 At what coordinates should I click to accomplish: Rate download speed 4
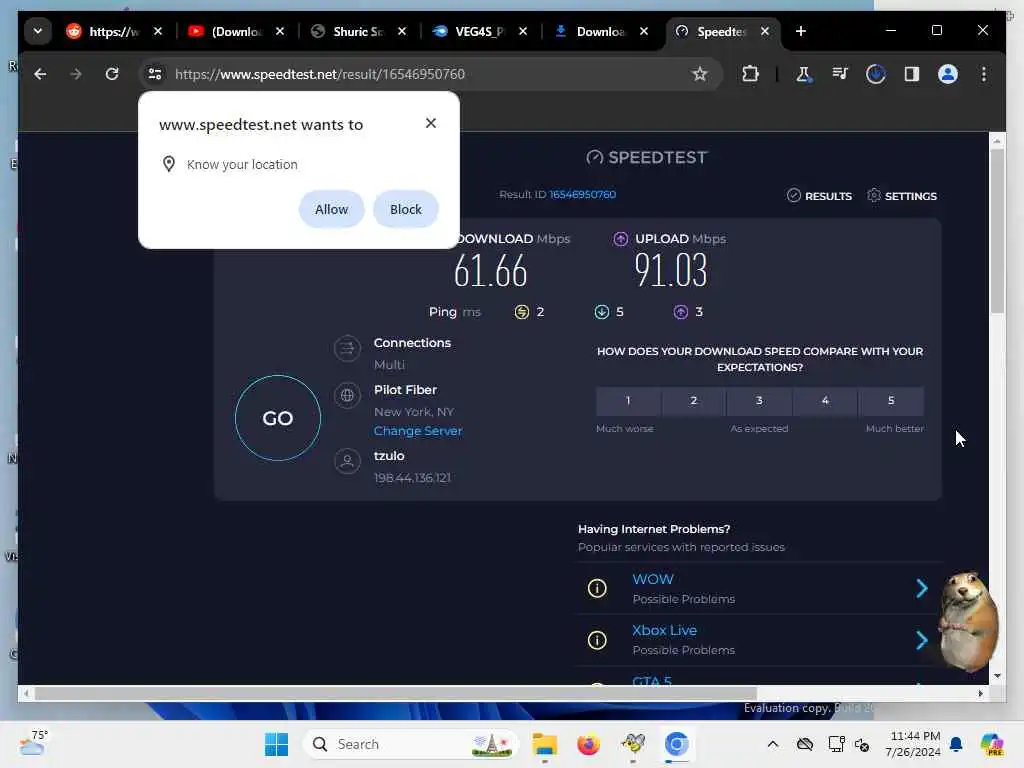coord(825,401)
